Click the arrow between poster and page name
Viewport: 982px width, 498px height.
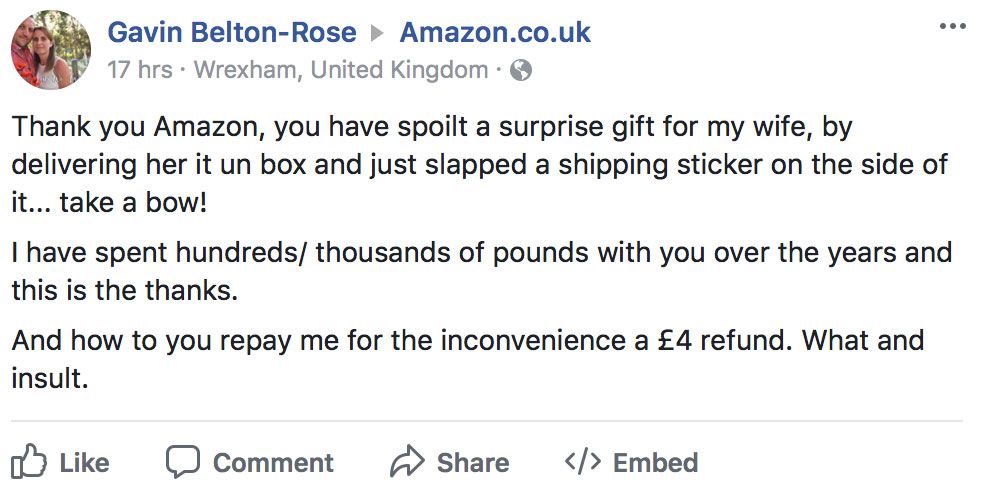point(378,33)
